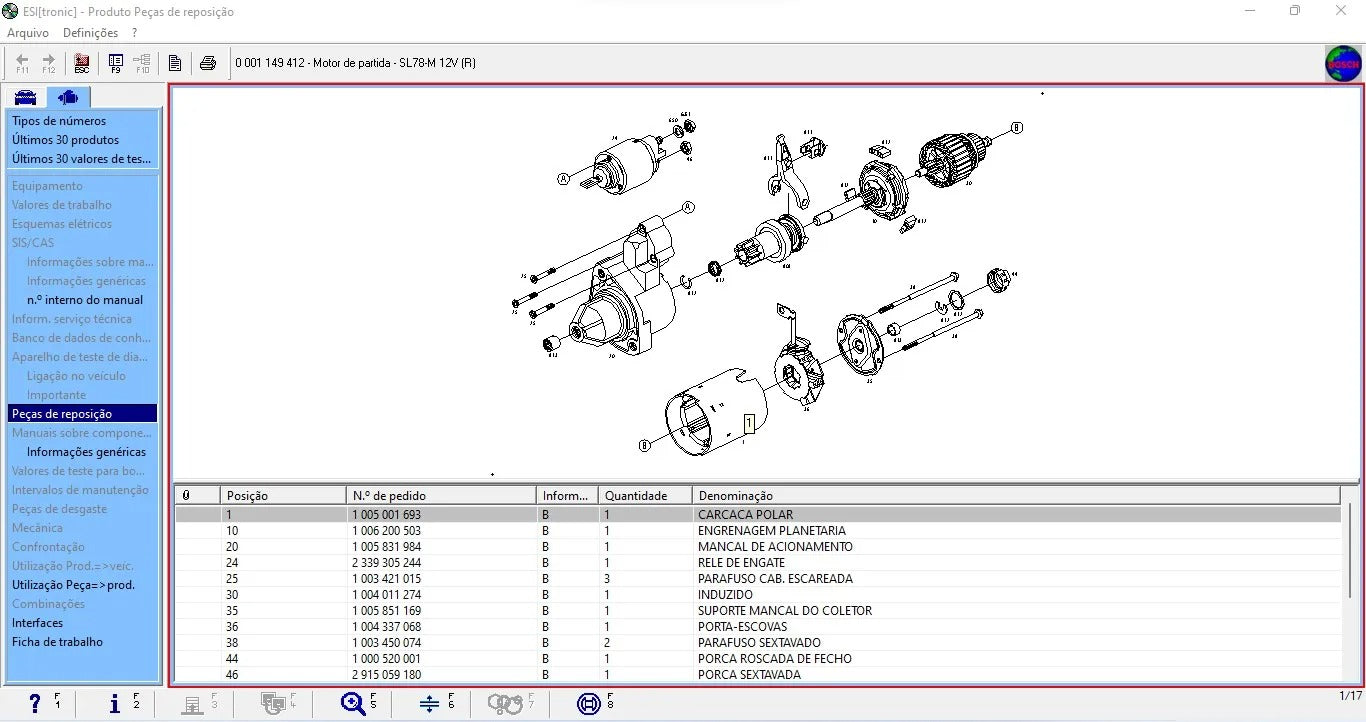Open 'Últimos 30 produtos' in sidebar
1366x722 pixels.
[65, 140]
